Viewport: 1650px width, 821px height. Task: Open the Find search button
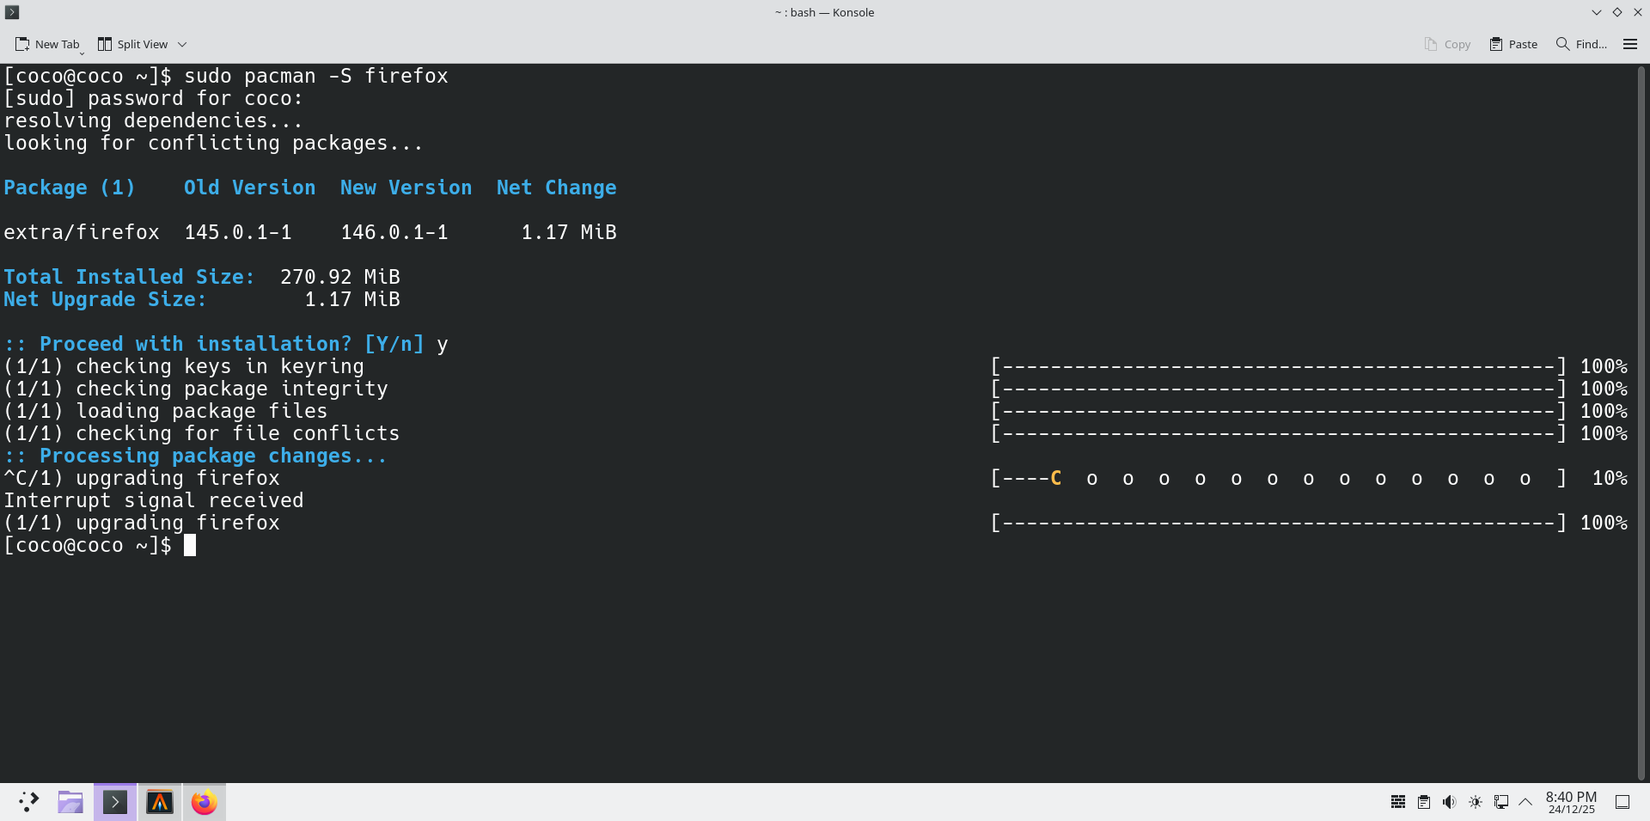[1581, 44]
